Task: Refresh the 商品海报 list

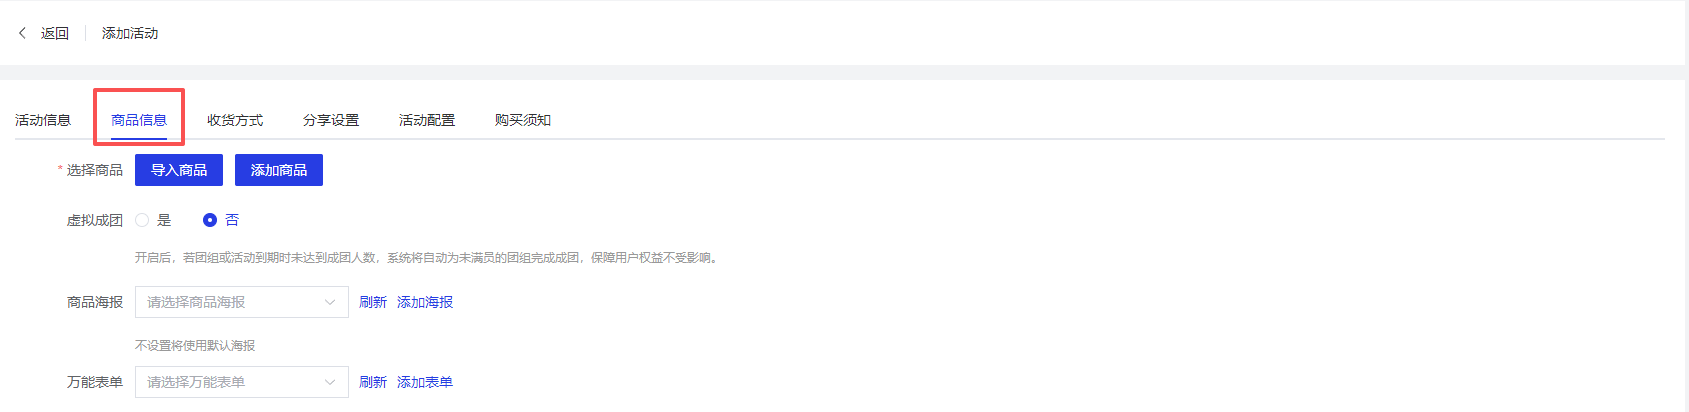Action: [x=373, y=302]
